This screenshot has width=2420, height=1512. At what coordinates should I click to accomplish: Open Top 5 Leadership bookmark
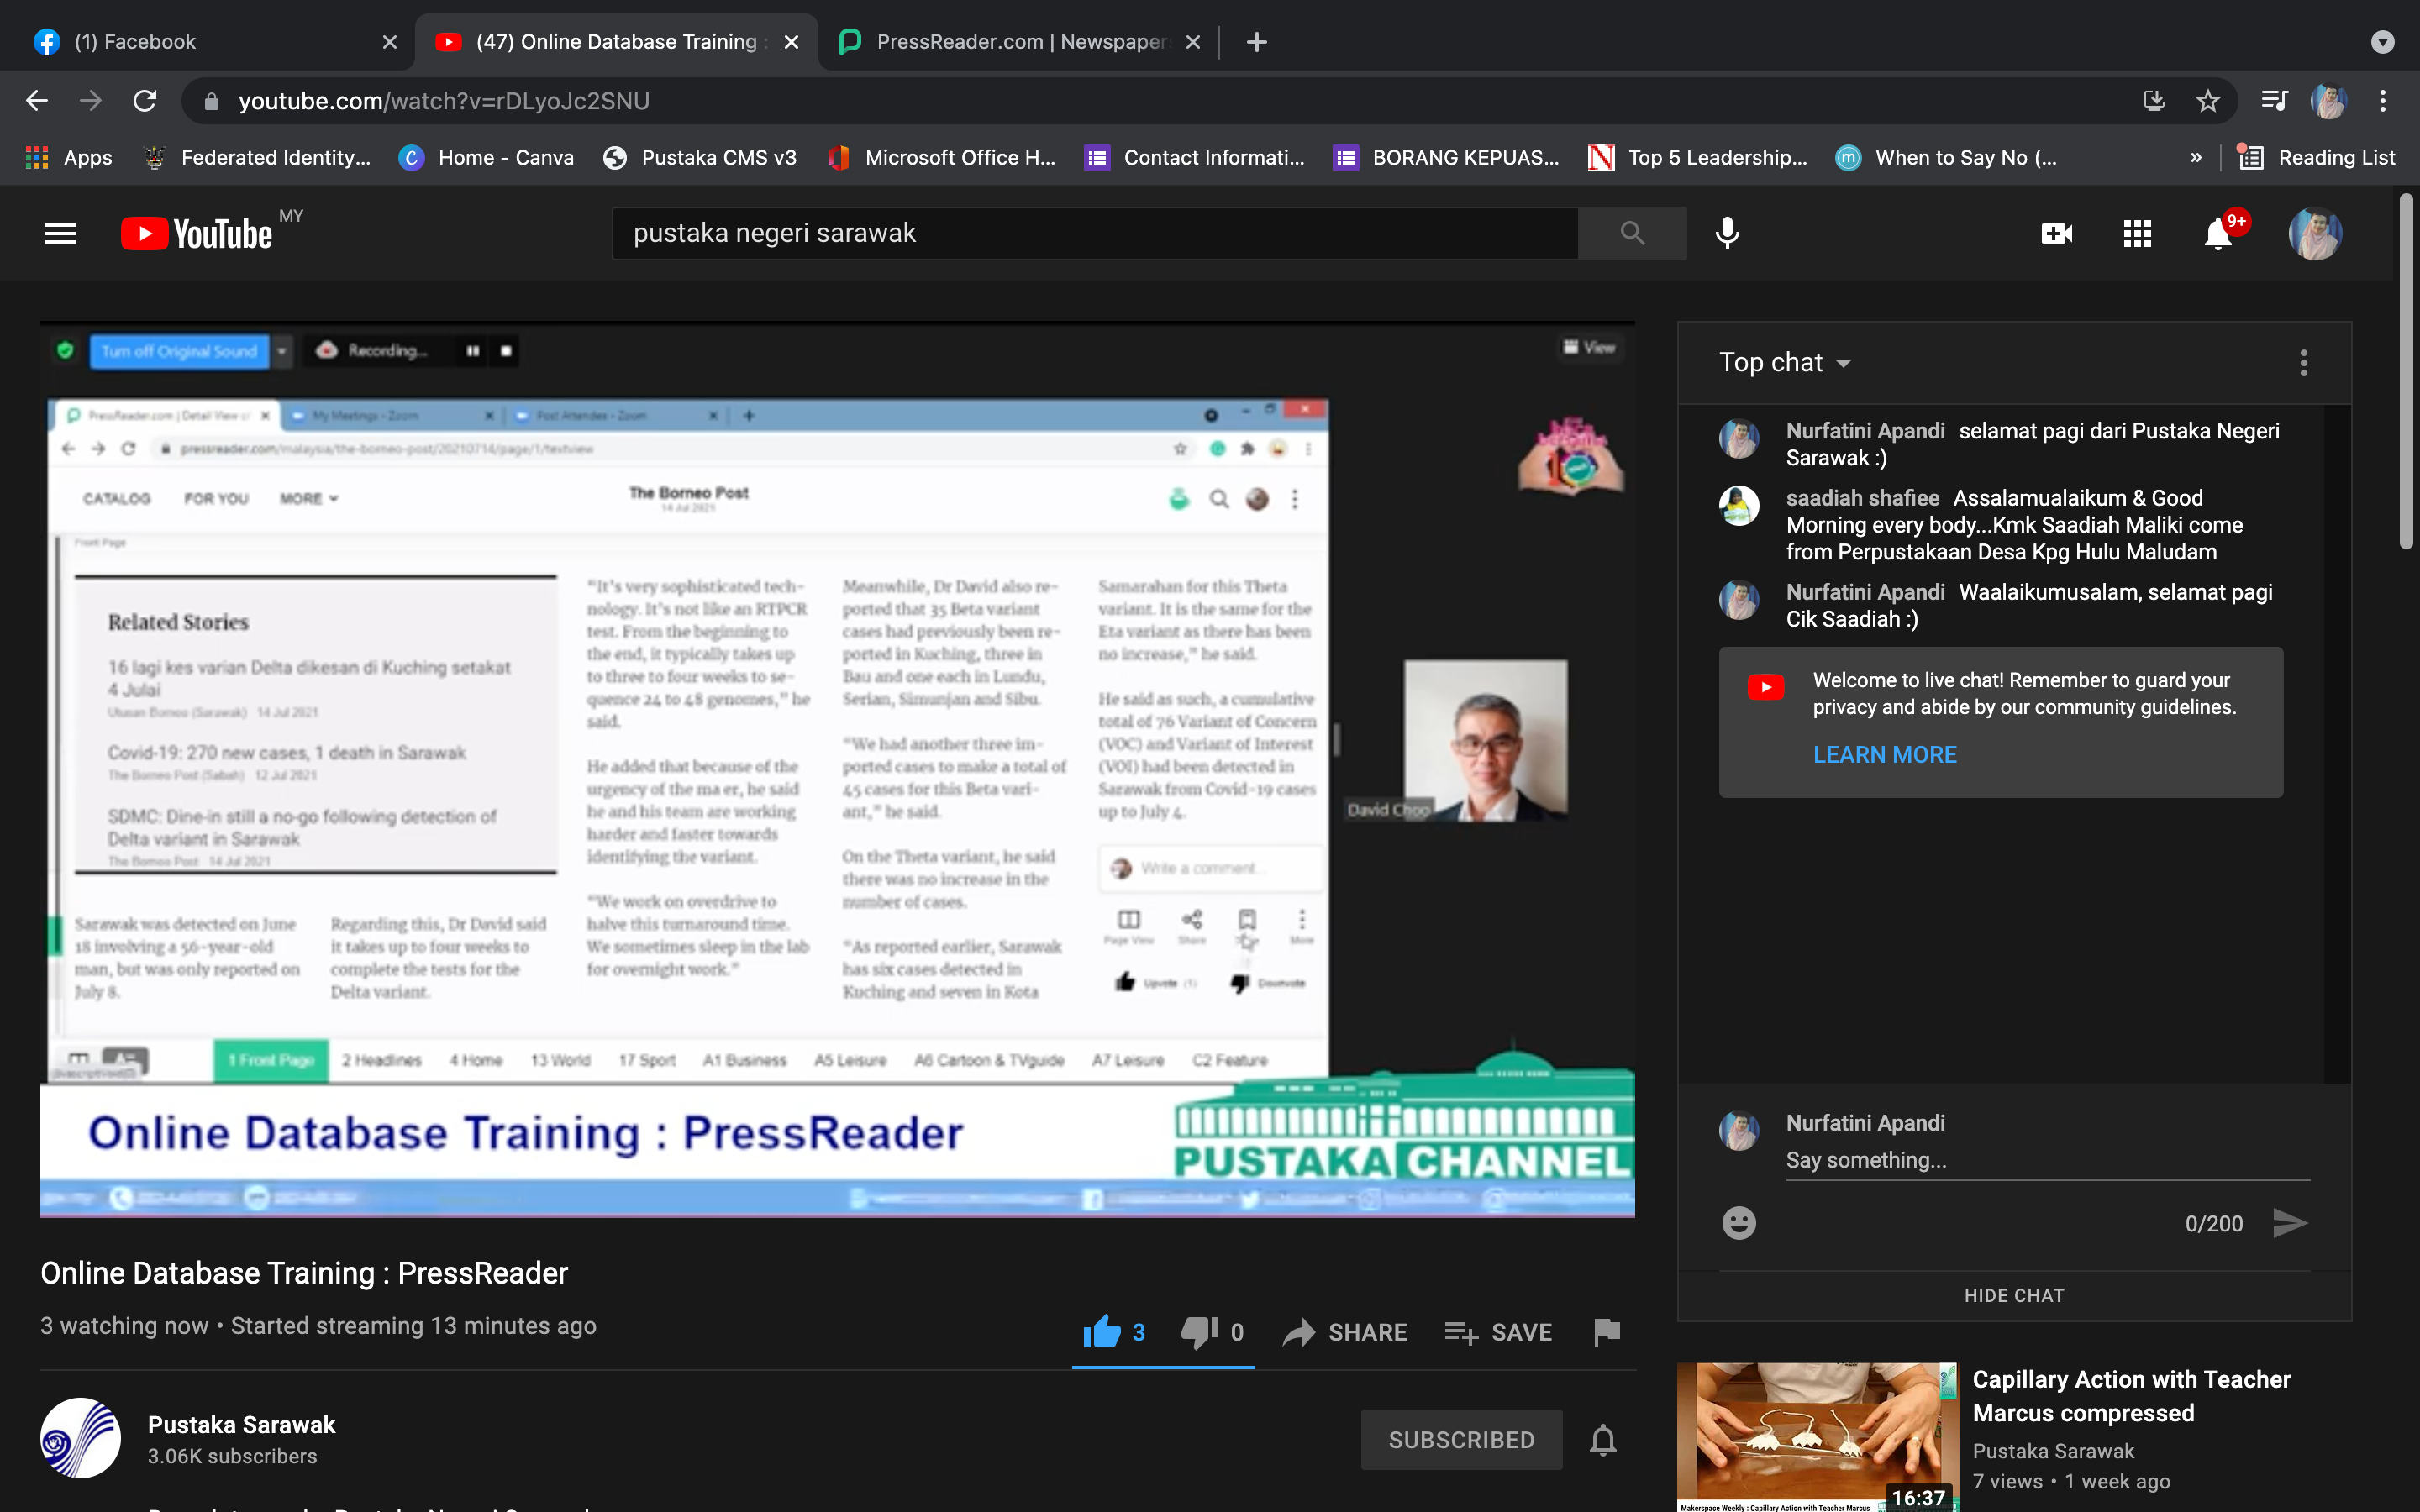(x=1698, y=158)
